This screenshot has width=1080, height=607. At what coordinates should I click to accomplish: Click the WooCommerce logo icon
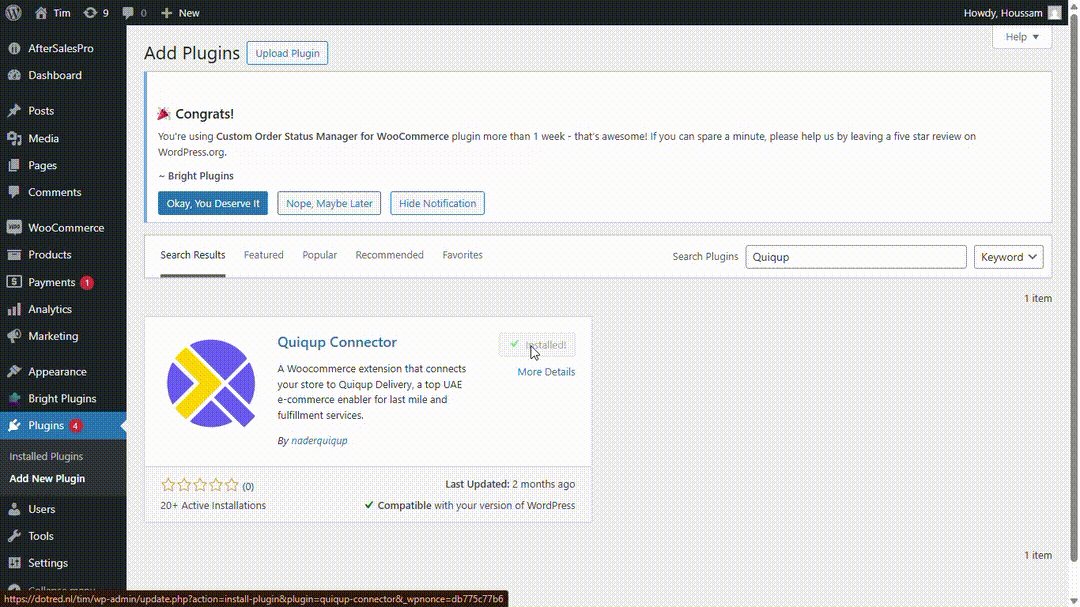(x=14, y=227)
